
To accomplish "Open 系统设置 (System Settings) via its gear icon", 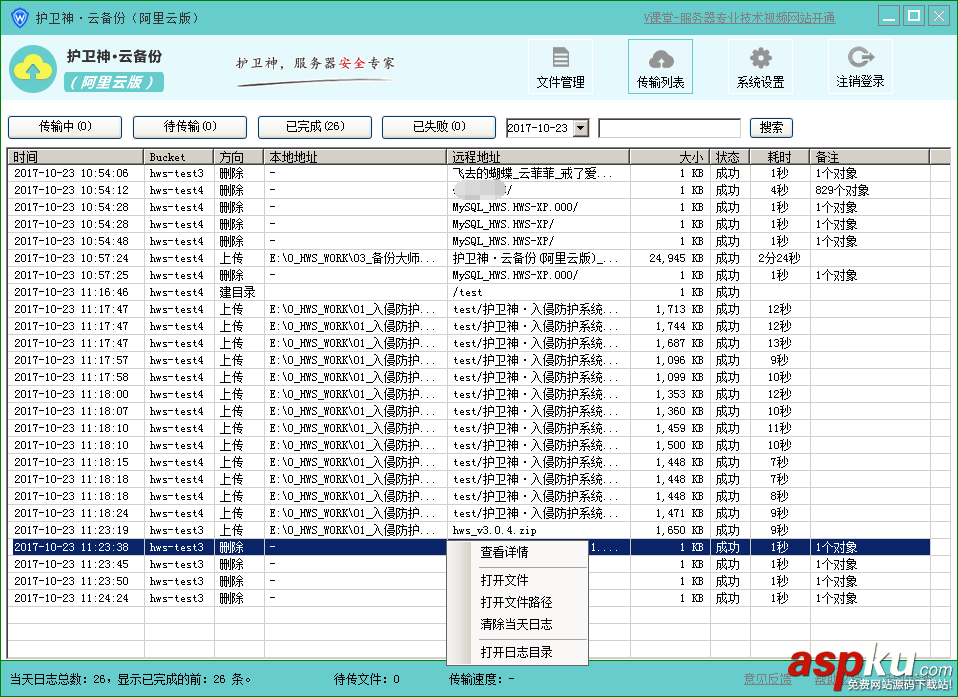I will [762, 66].
